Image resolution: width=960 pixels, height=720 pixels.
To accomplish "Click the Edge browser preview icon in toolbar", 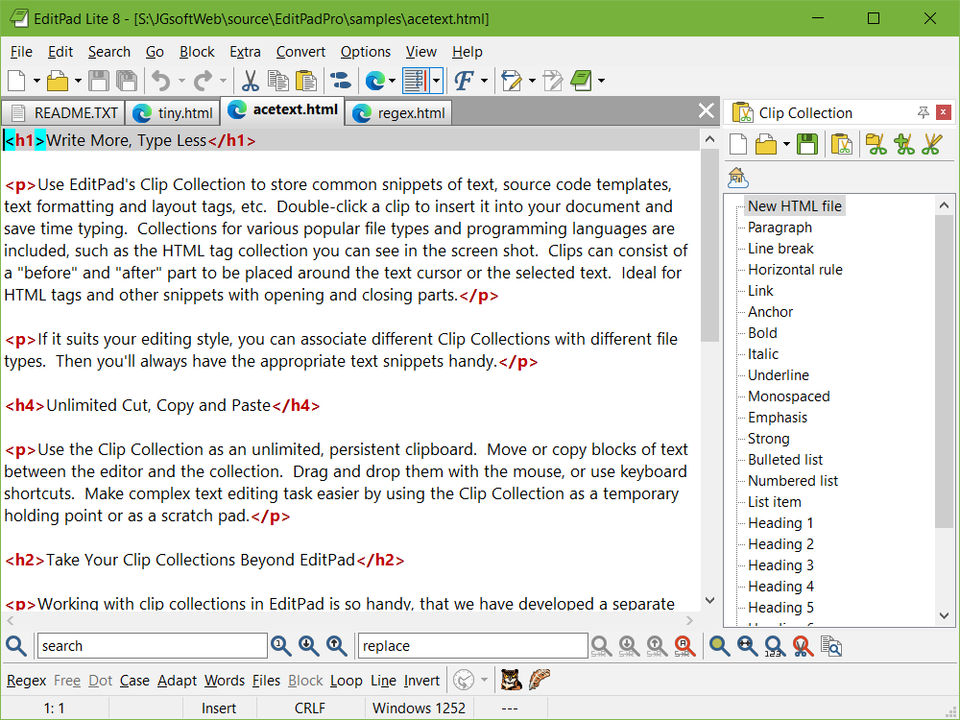I will tap(375, 80).
